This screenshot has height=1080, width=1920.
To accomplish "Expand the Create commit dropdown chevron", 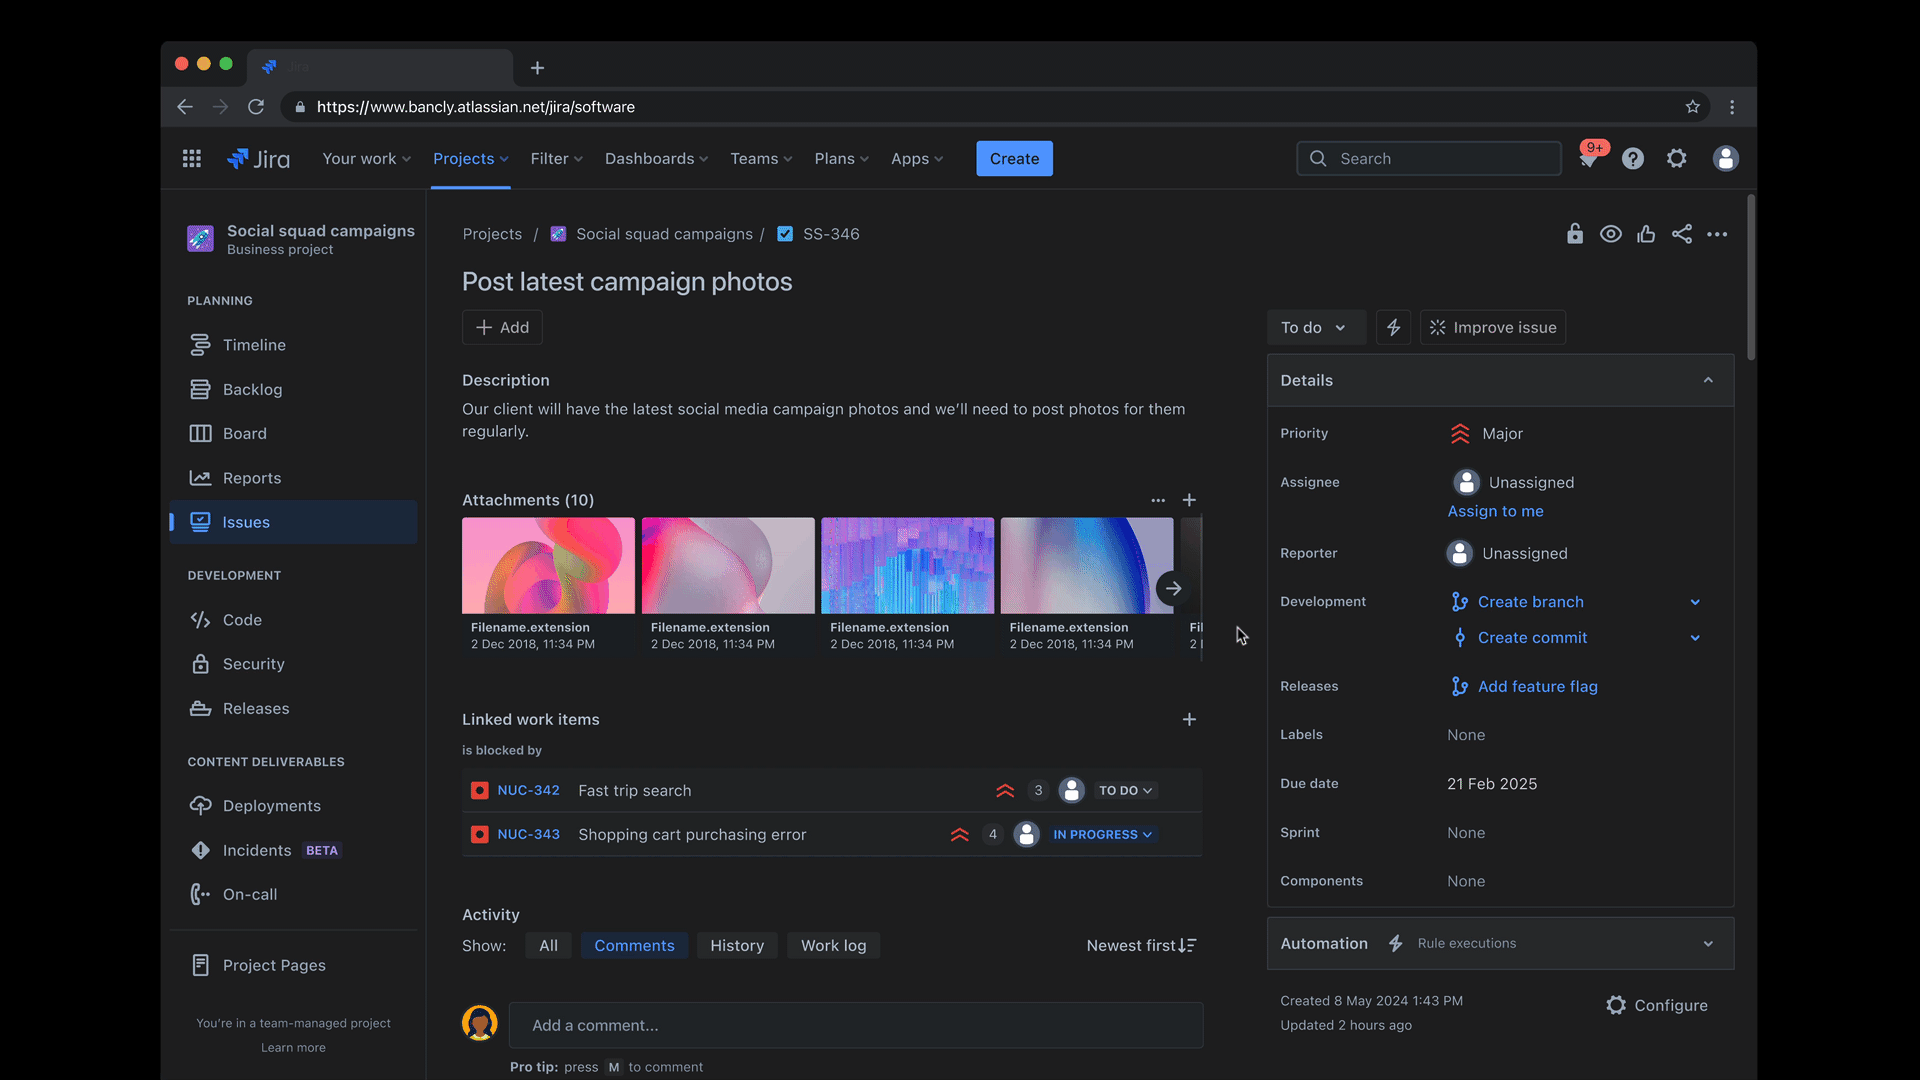I will [1695, 638].
